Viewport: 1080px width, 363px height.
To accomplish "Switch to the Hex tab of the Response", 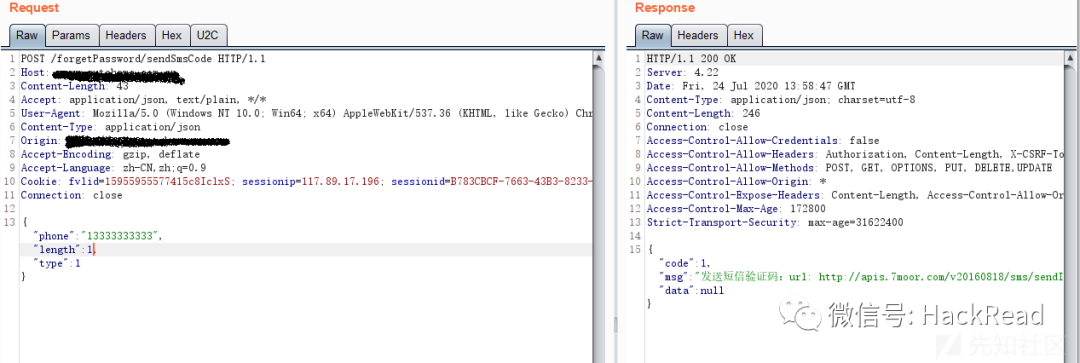I will [743, 35].
